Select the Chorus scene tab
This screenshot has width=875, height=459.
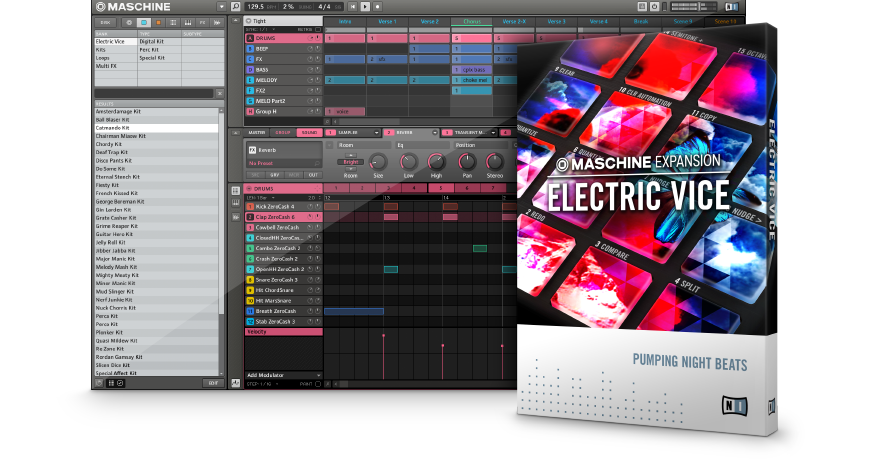click(x=470, y=21)
